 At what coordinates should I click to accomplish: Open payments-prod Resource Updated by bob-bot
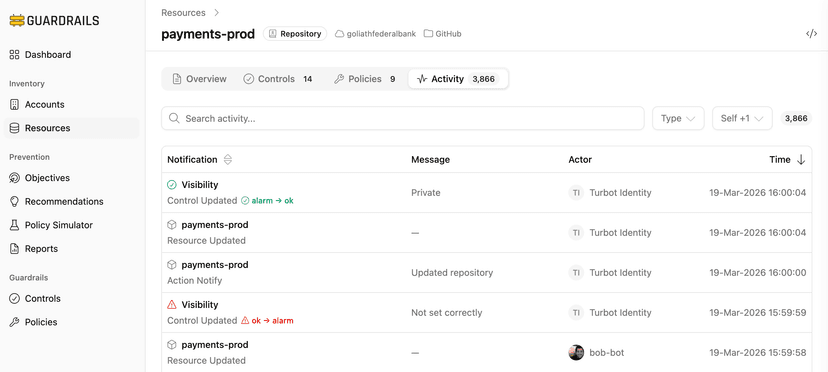tap(486, 352)
